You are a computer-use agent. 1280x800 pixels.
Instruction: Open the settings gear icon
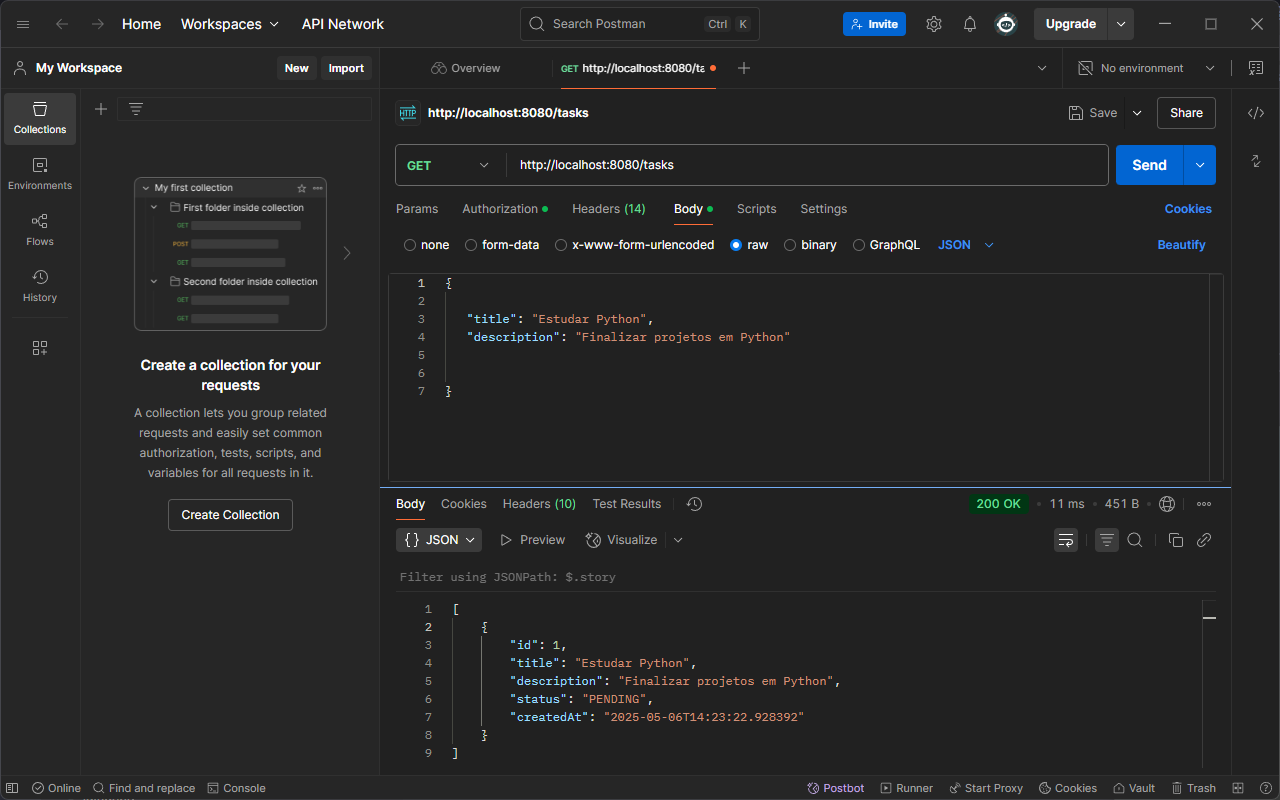934,24
